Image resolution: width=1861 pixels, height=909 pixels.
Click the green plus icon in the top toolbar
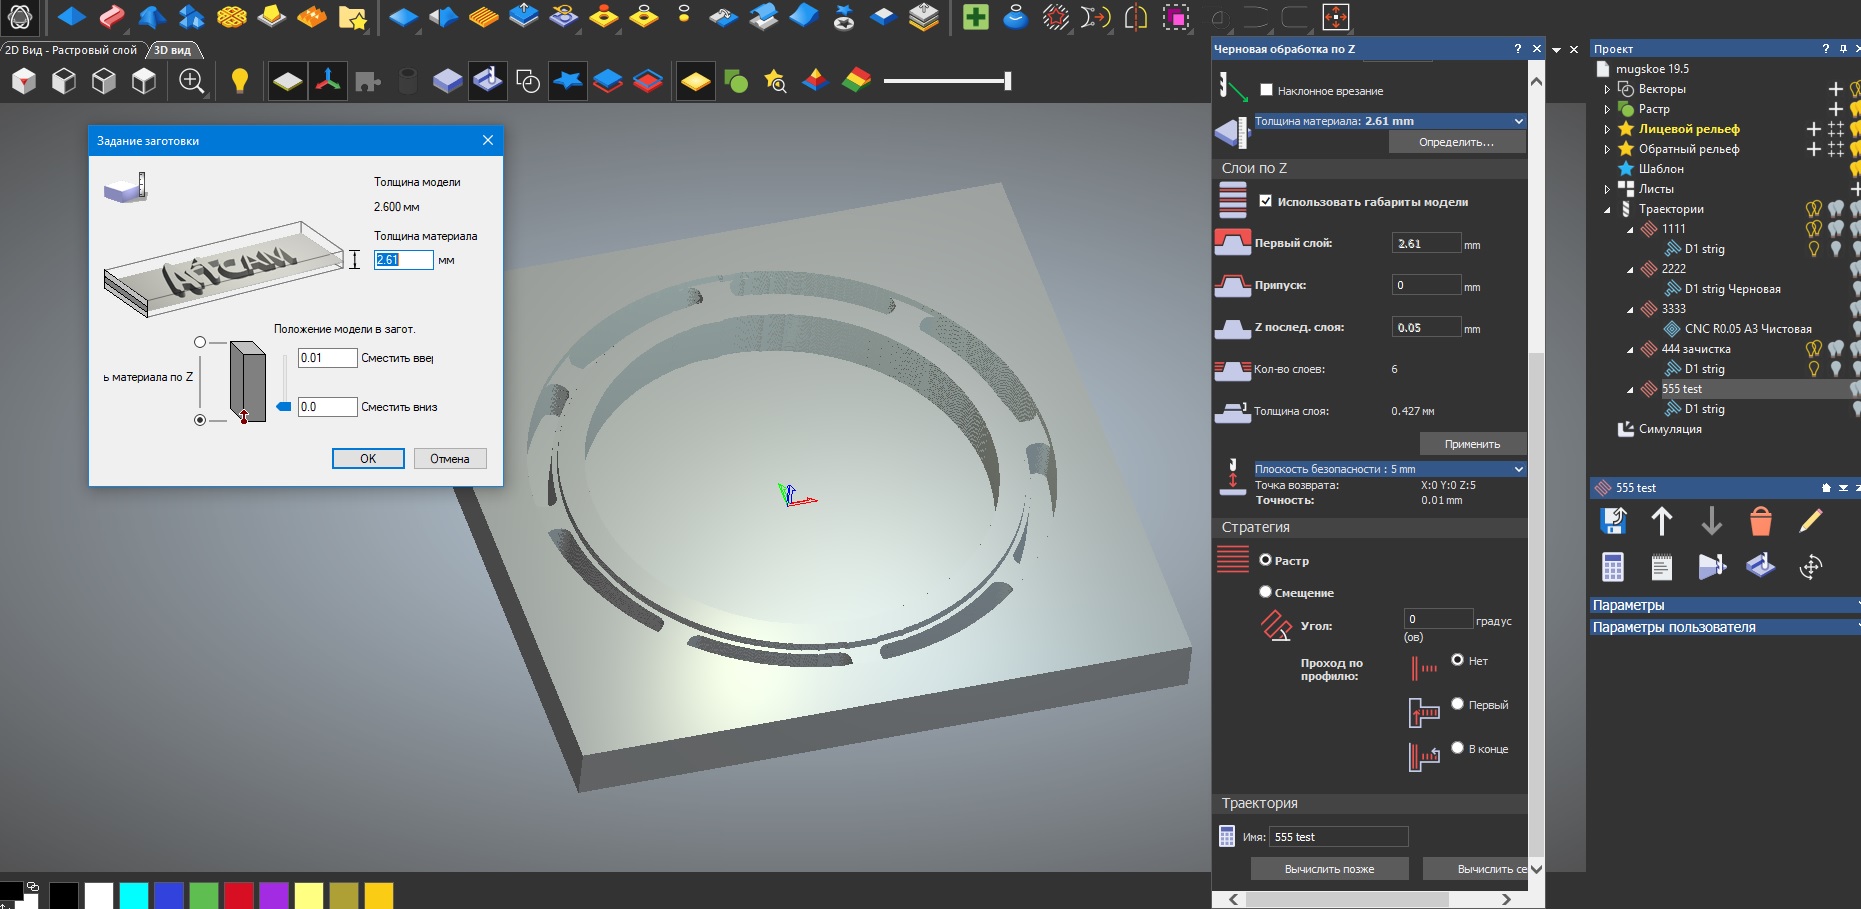(975, 17)
